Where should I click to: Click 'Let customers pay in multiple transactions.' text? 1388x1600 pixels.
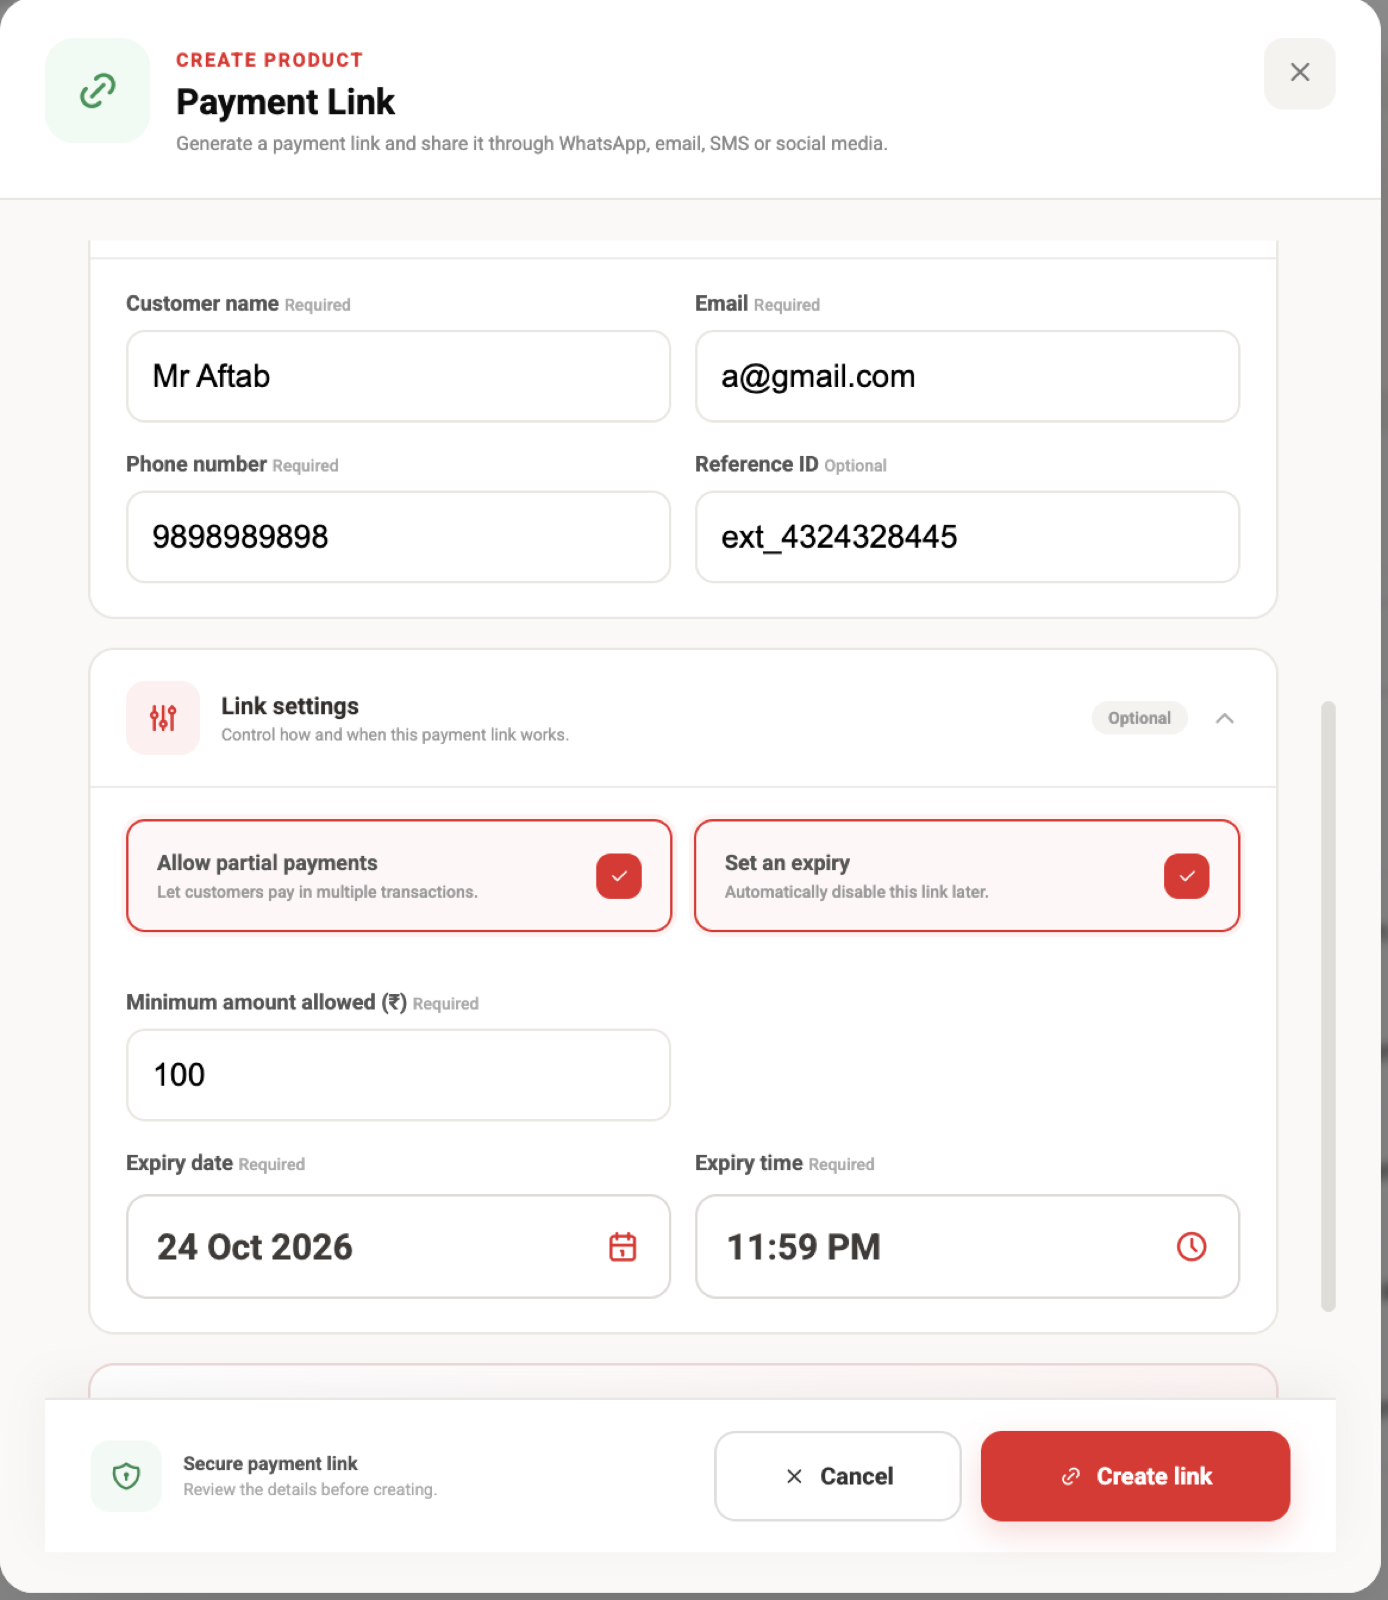(x=317, y=892)
